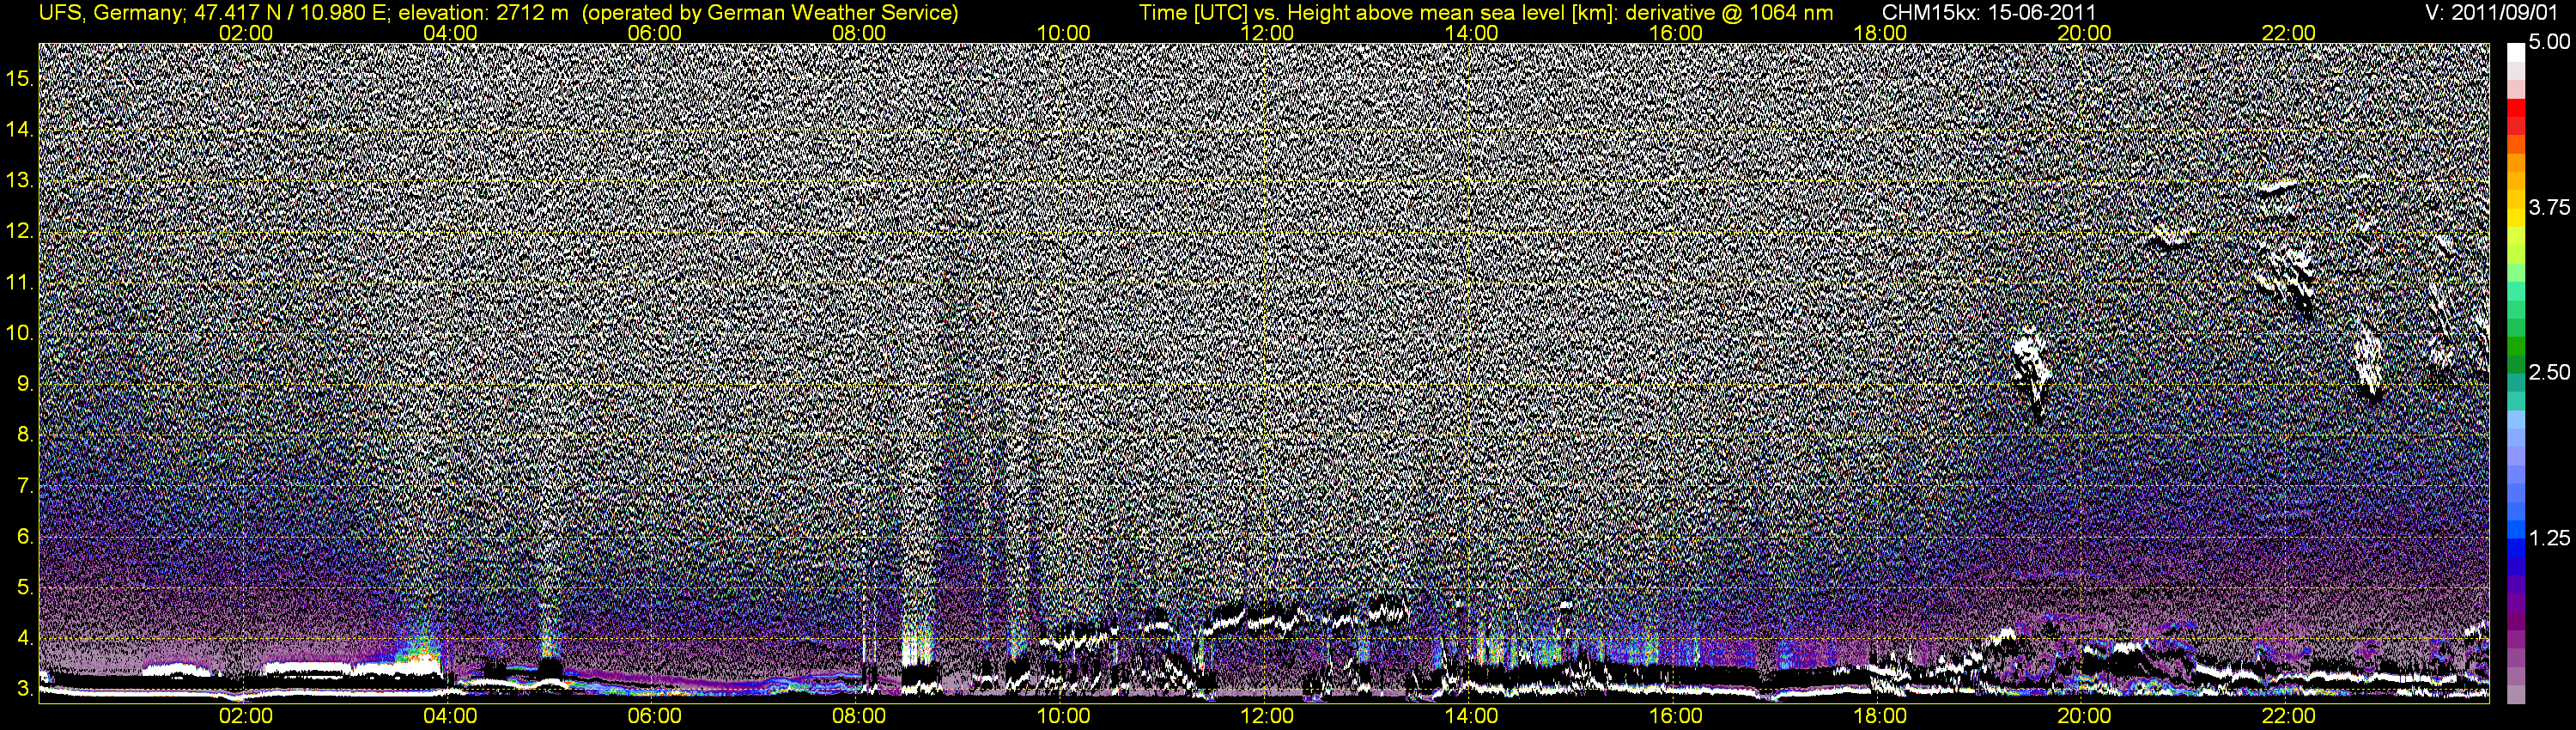Click the 12:00 label on the upper time axis
Image resolution: width=2576 pixels, height=730 pixels.
[x=1267, y=33]
